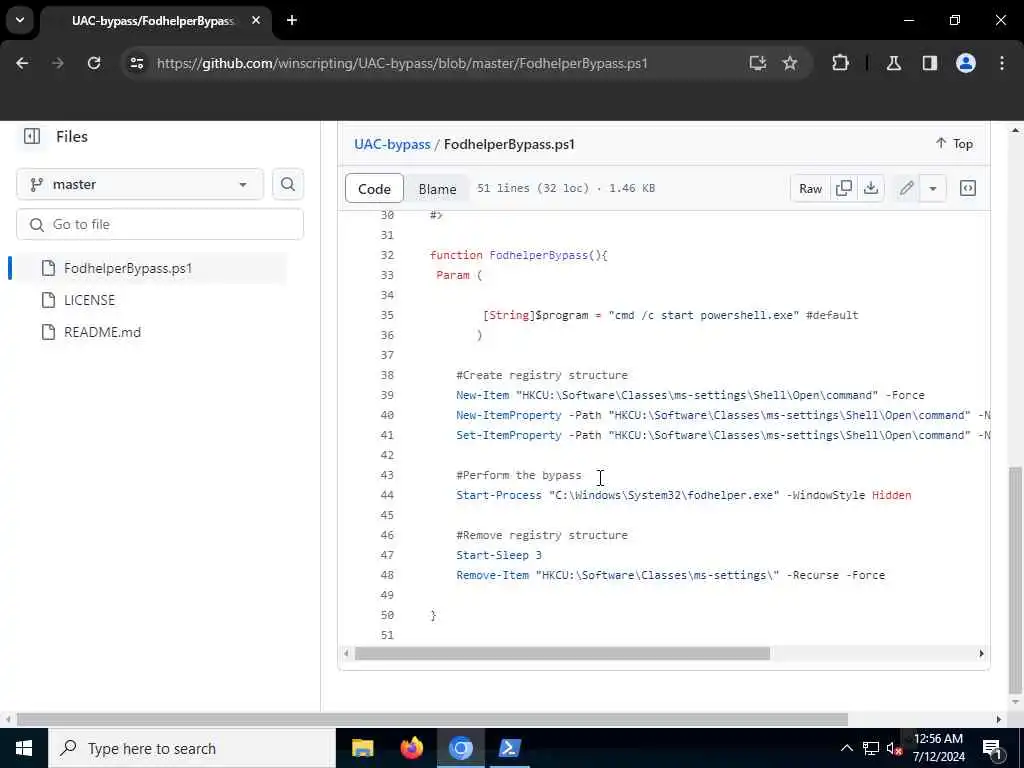Select line number 39
The height and width of the screenshot is (768, 1024).
click(387, 395)
